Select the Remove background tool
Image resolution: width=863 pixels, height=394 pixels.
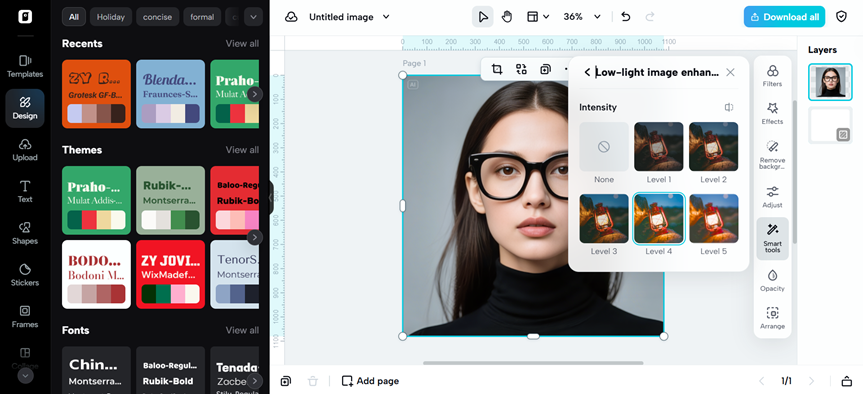point(772,154)
